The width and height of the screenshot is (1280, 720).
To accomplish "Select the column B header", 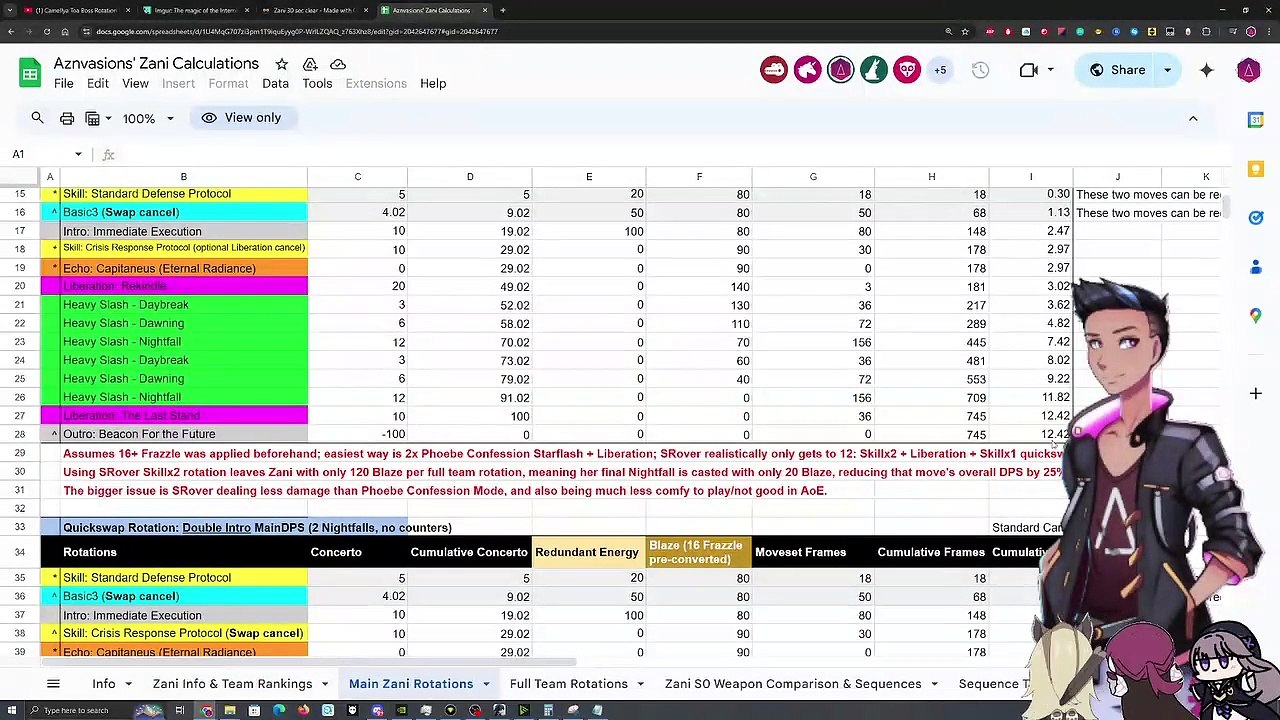I will coord(183,177).
